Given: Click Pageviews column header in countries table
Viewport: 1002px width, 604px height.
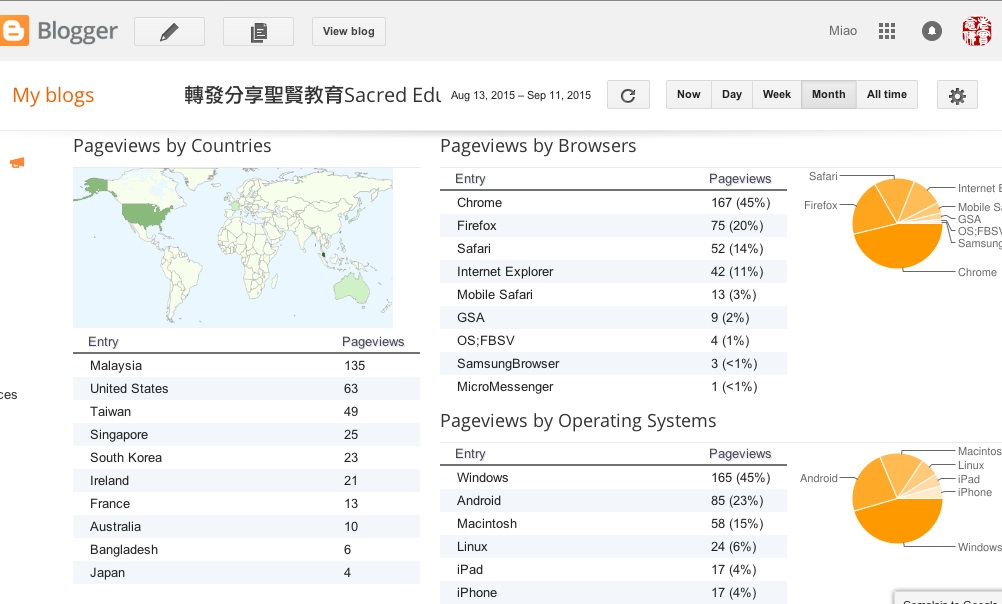Looking at the screenshot, I should click(373, 342).
